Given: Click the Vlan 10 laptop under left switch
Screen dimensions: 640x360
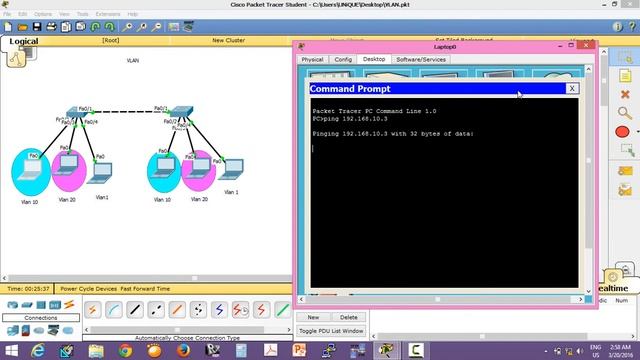Looking at the screenshot, I should tap(31, 170).
